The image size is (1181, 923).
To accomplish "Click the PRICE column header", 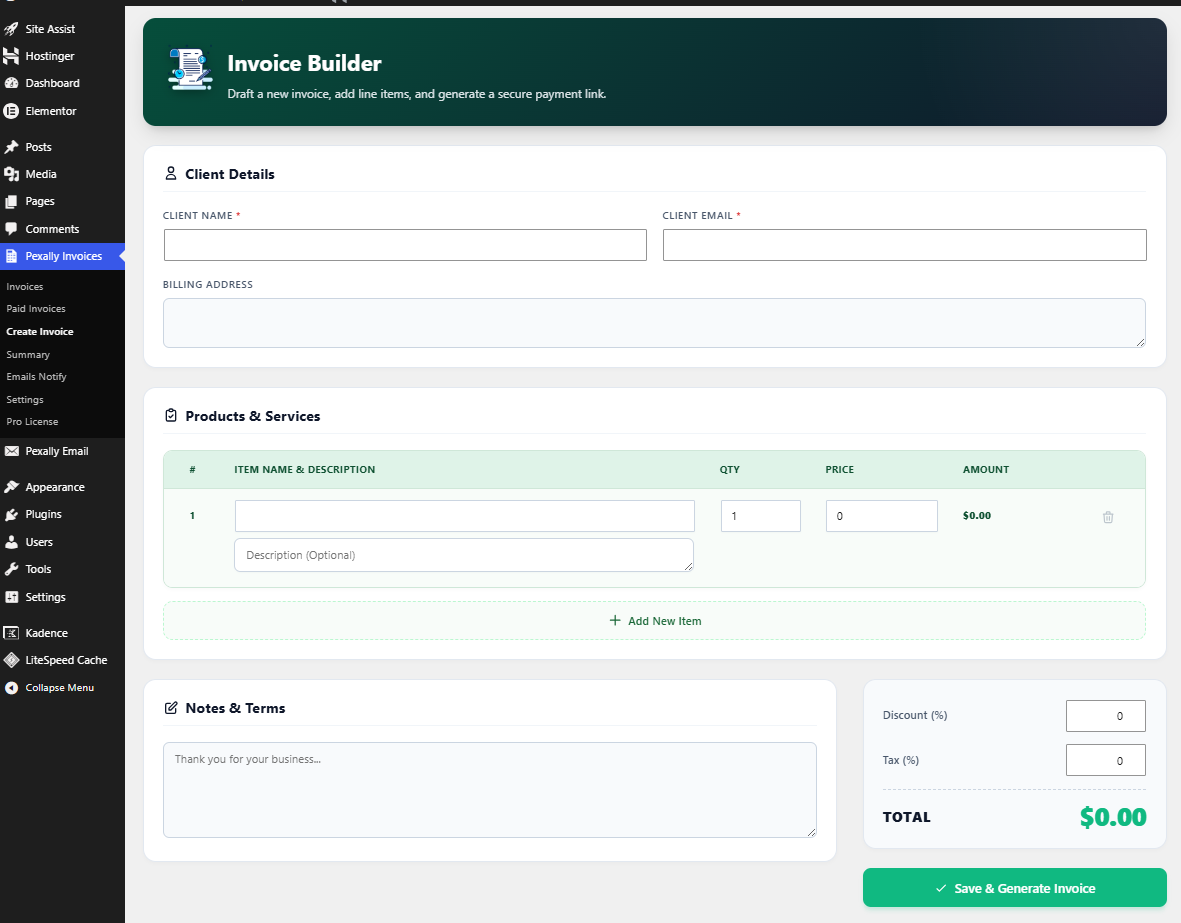I will click(840, 469).
